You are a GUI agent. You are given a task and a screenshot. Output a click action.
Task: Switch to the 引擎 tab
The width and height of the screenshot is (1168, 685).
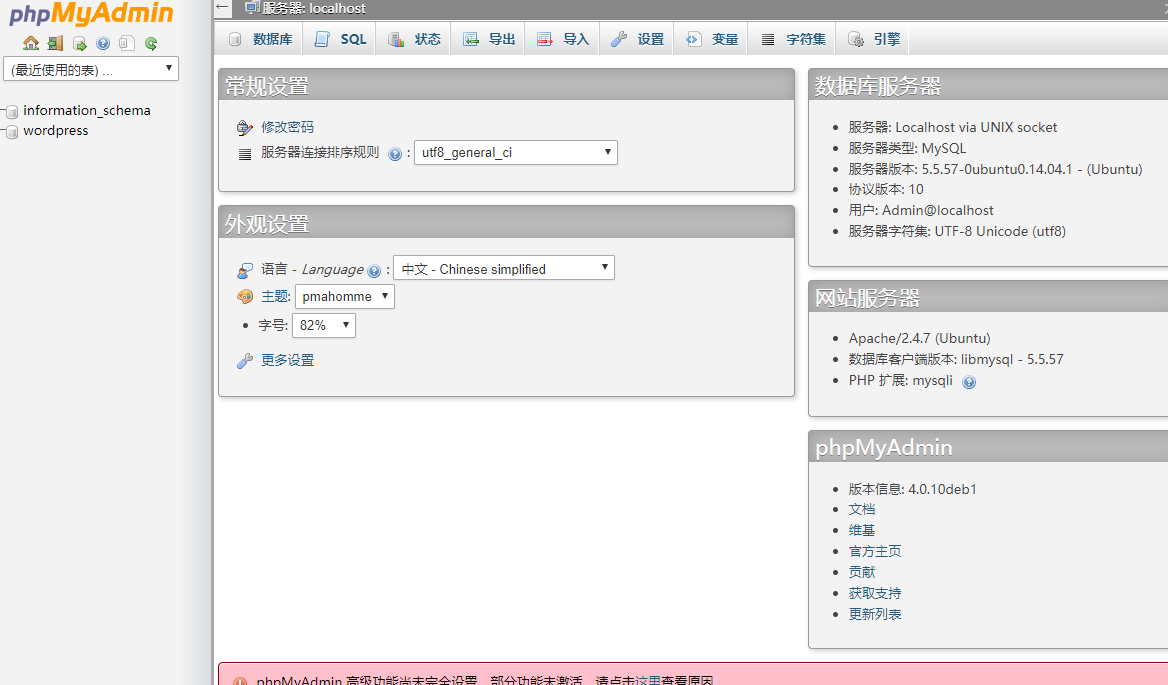click(873, 39)
